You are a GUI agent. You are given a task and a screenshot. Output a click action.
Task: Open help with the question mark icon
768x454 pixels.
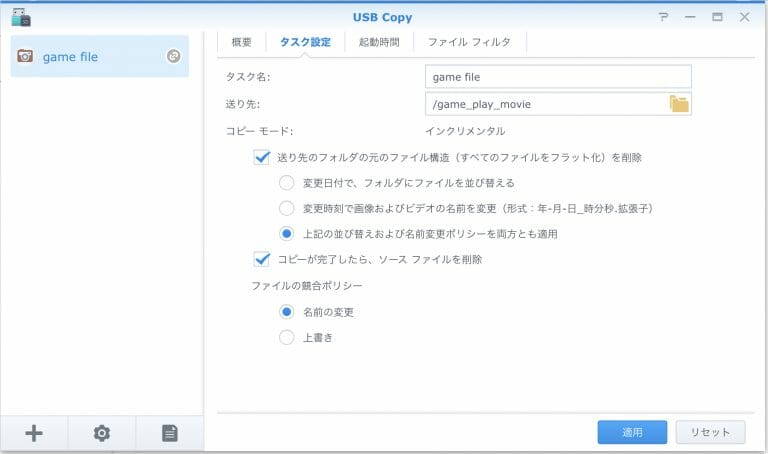pyautogui.click(x=663, y=17)
